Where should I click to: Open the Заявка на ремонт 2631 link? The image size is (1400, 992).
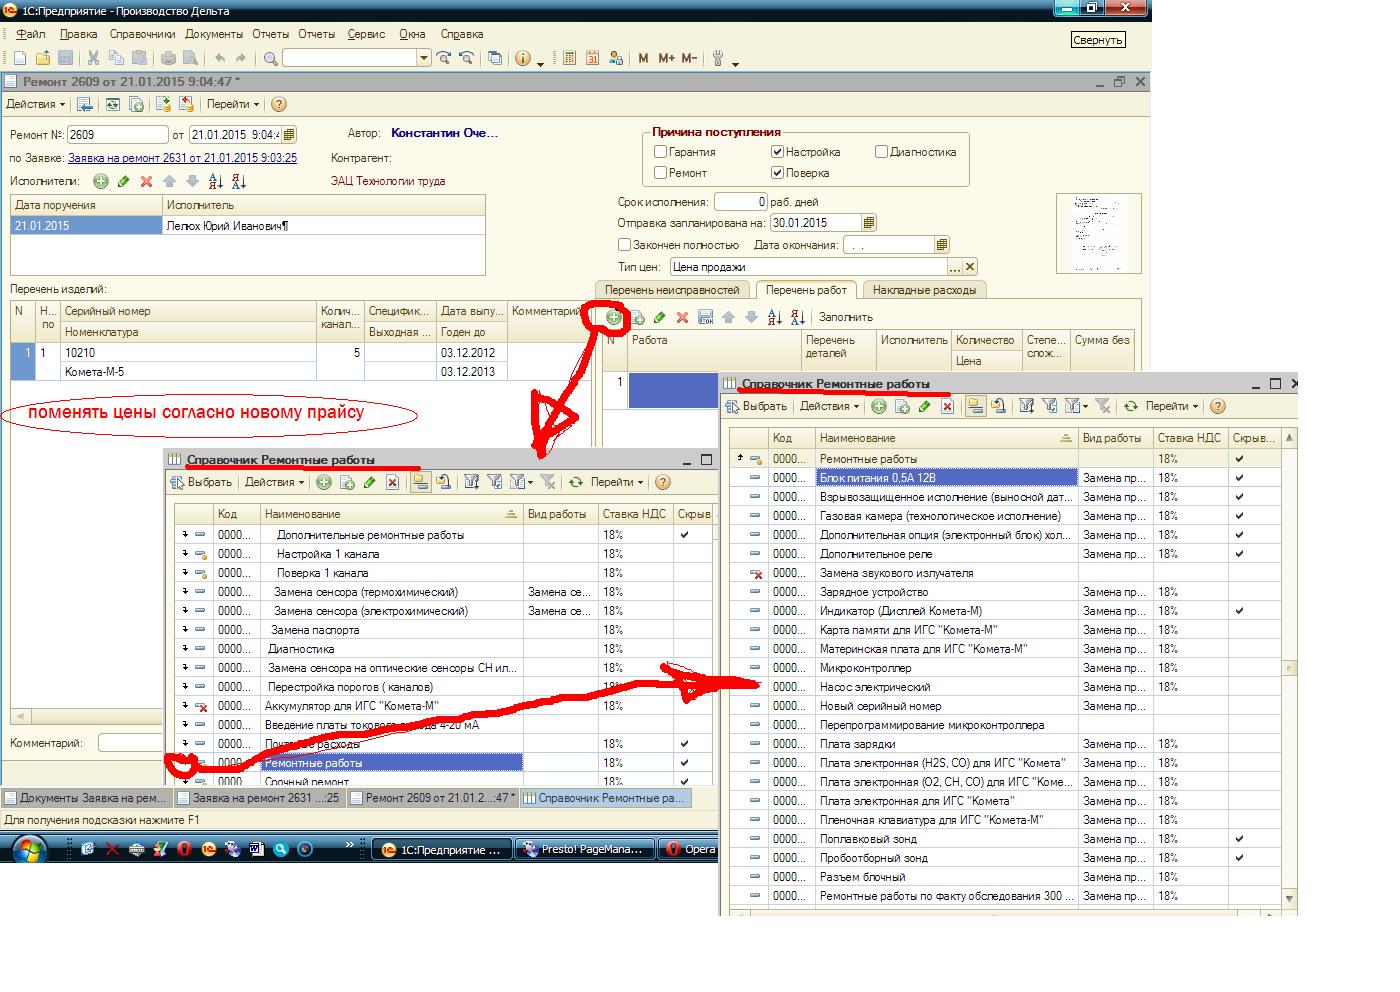pyautogui.click(x=182, y=158)
